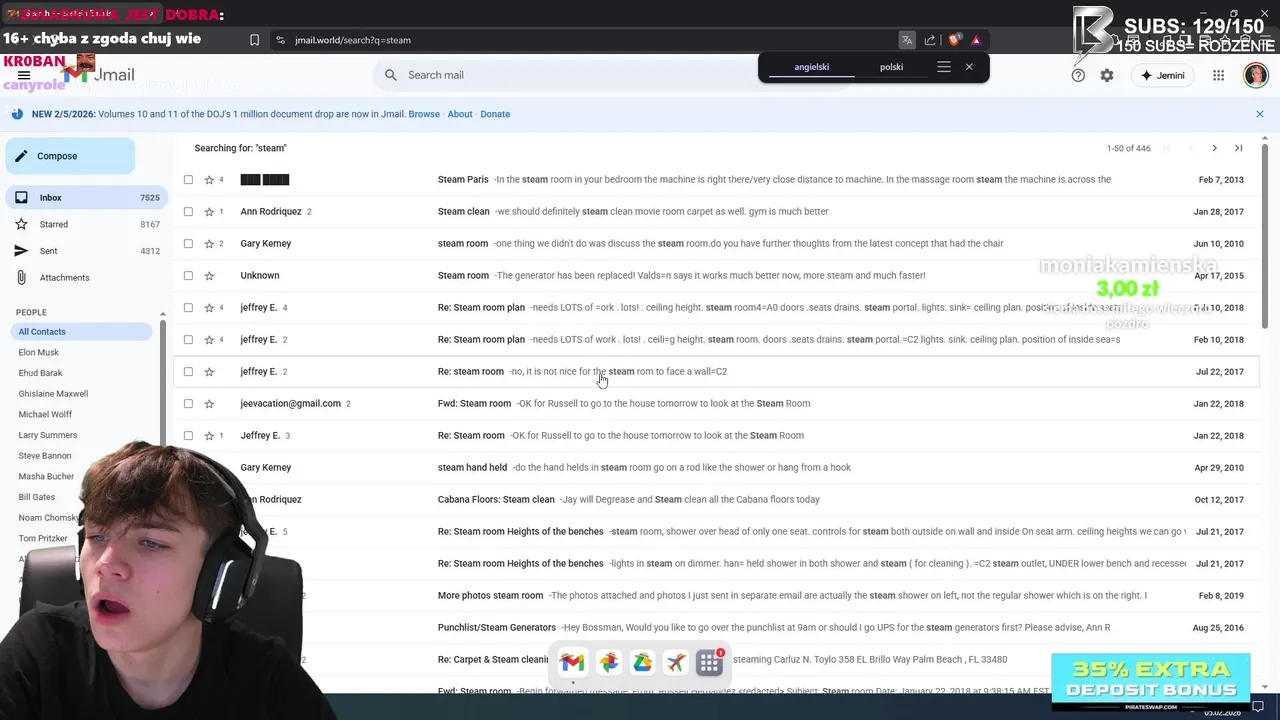The image size is (1280, 720).
Task: Follow the Donate link in banner
Action: [x=495, y=114]
